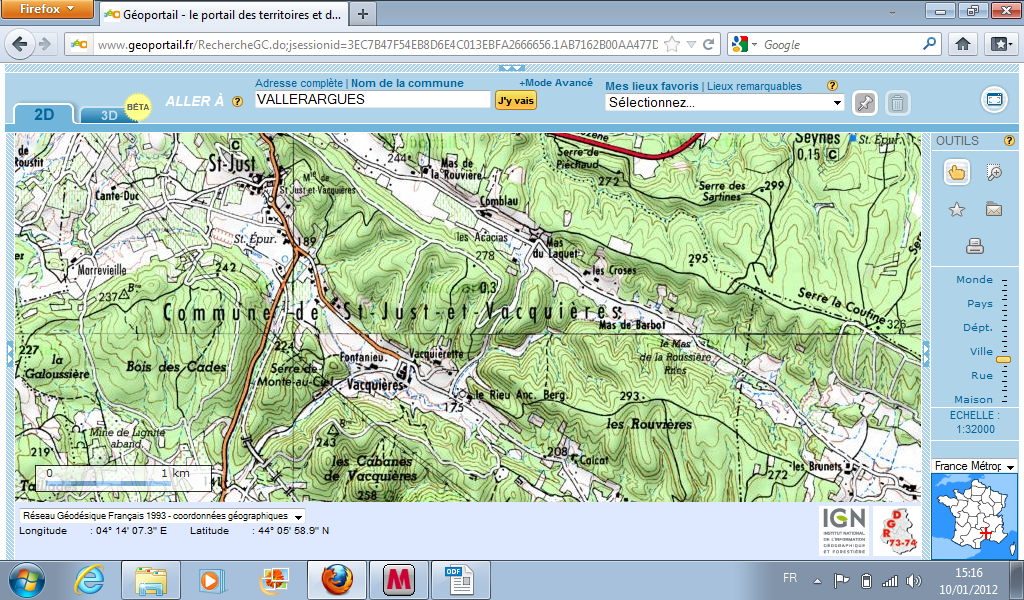Open +Mode Avancé link
1024x600 pixels.
pyautogui.click(x=556, y=83)
